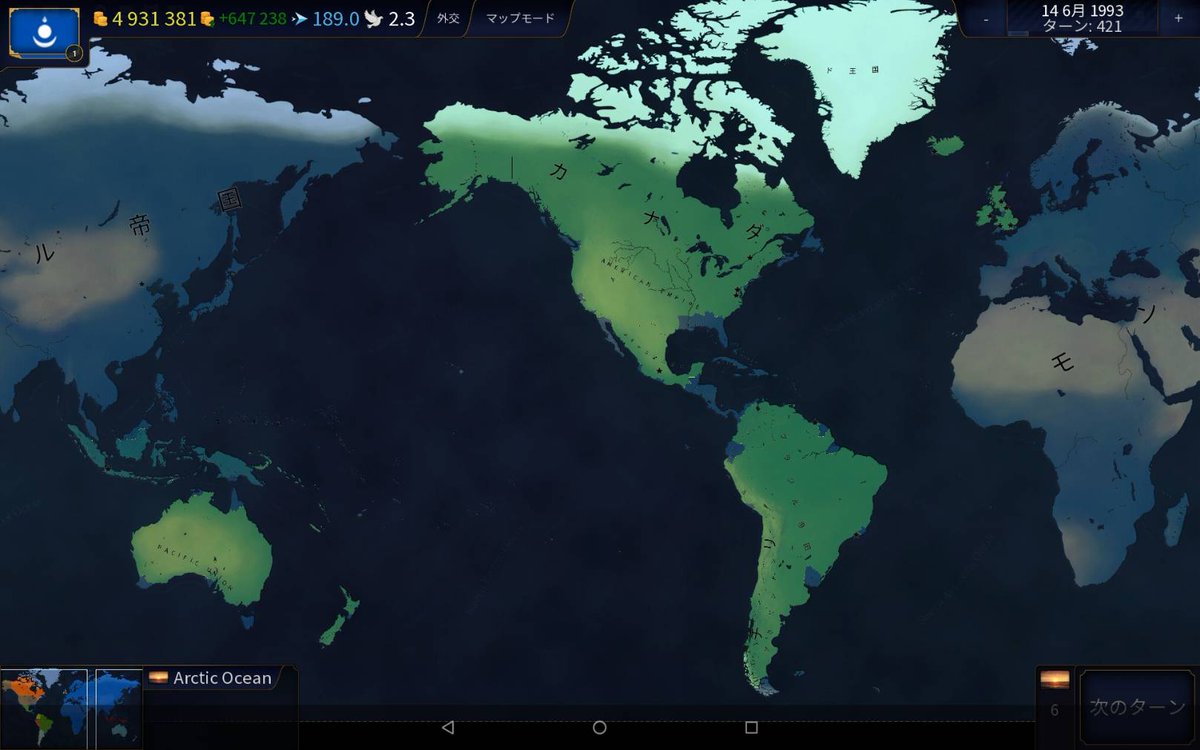
Task: Open the player civilization flag panel
Action: [x=44, y=33]
